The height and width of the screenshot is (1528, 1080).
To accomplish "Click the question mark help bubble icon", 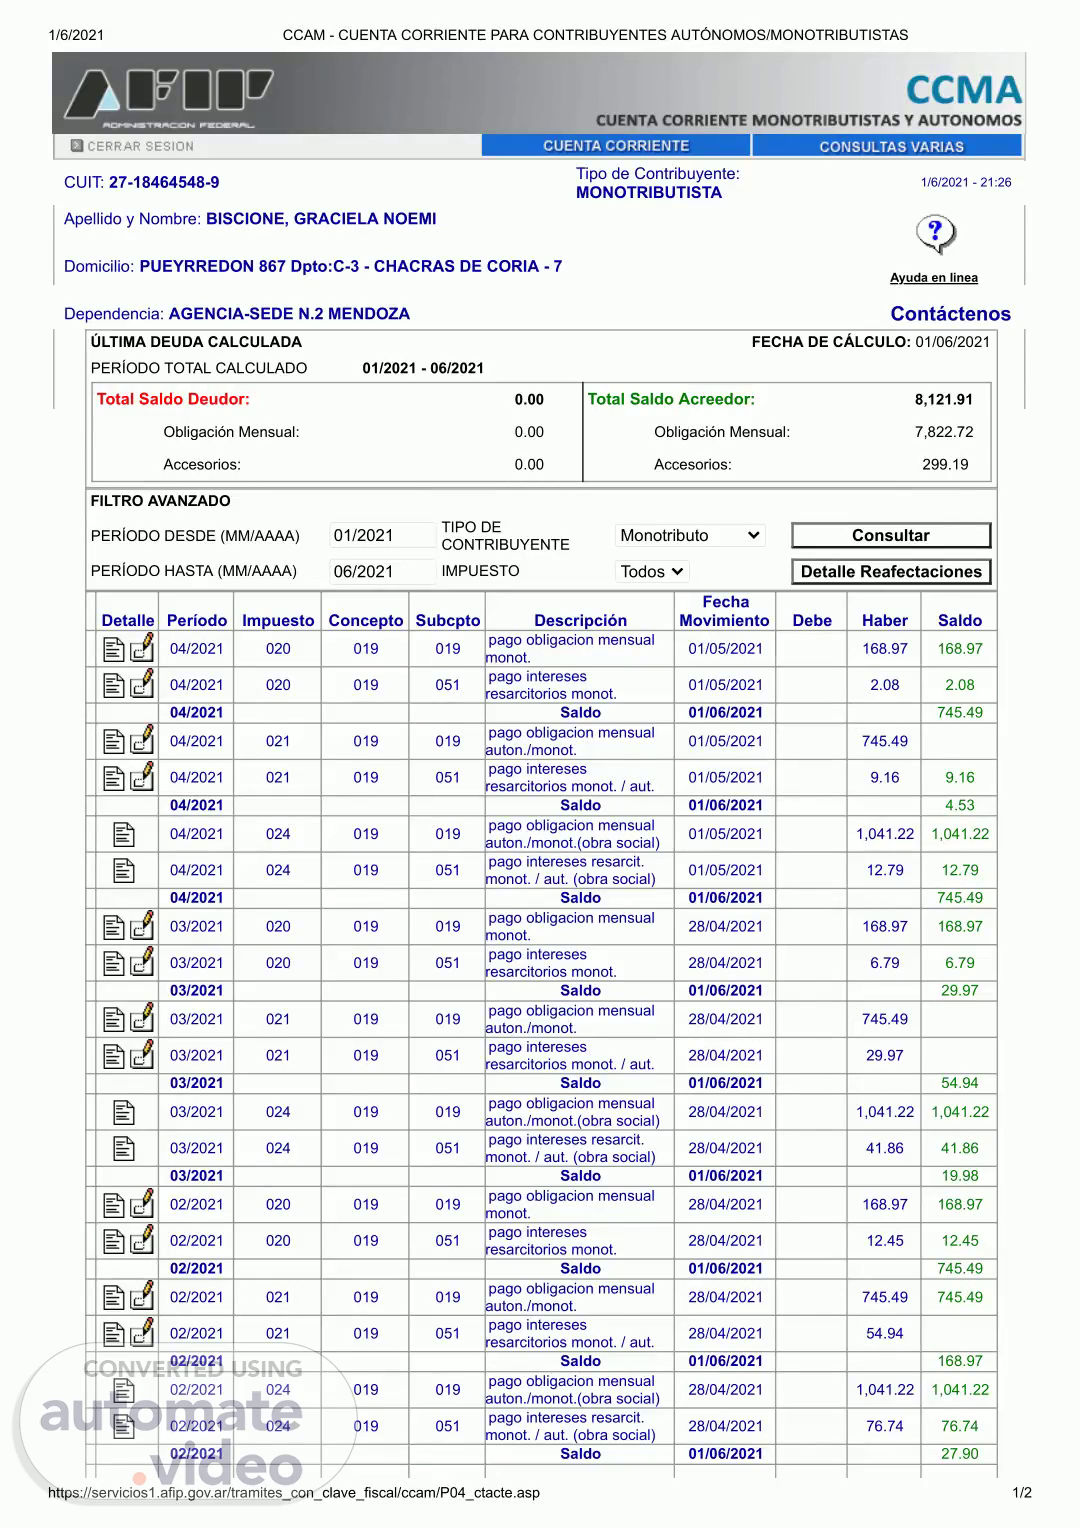I will 935,235.
